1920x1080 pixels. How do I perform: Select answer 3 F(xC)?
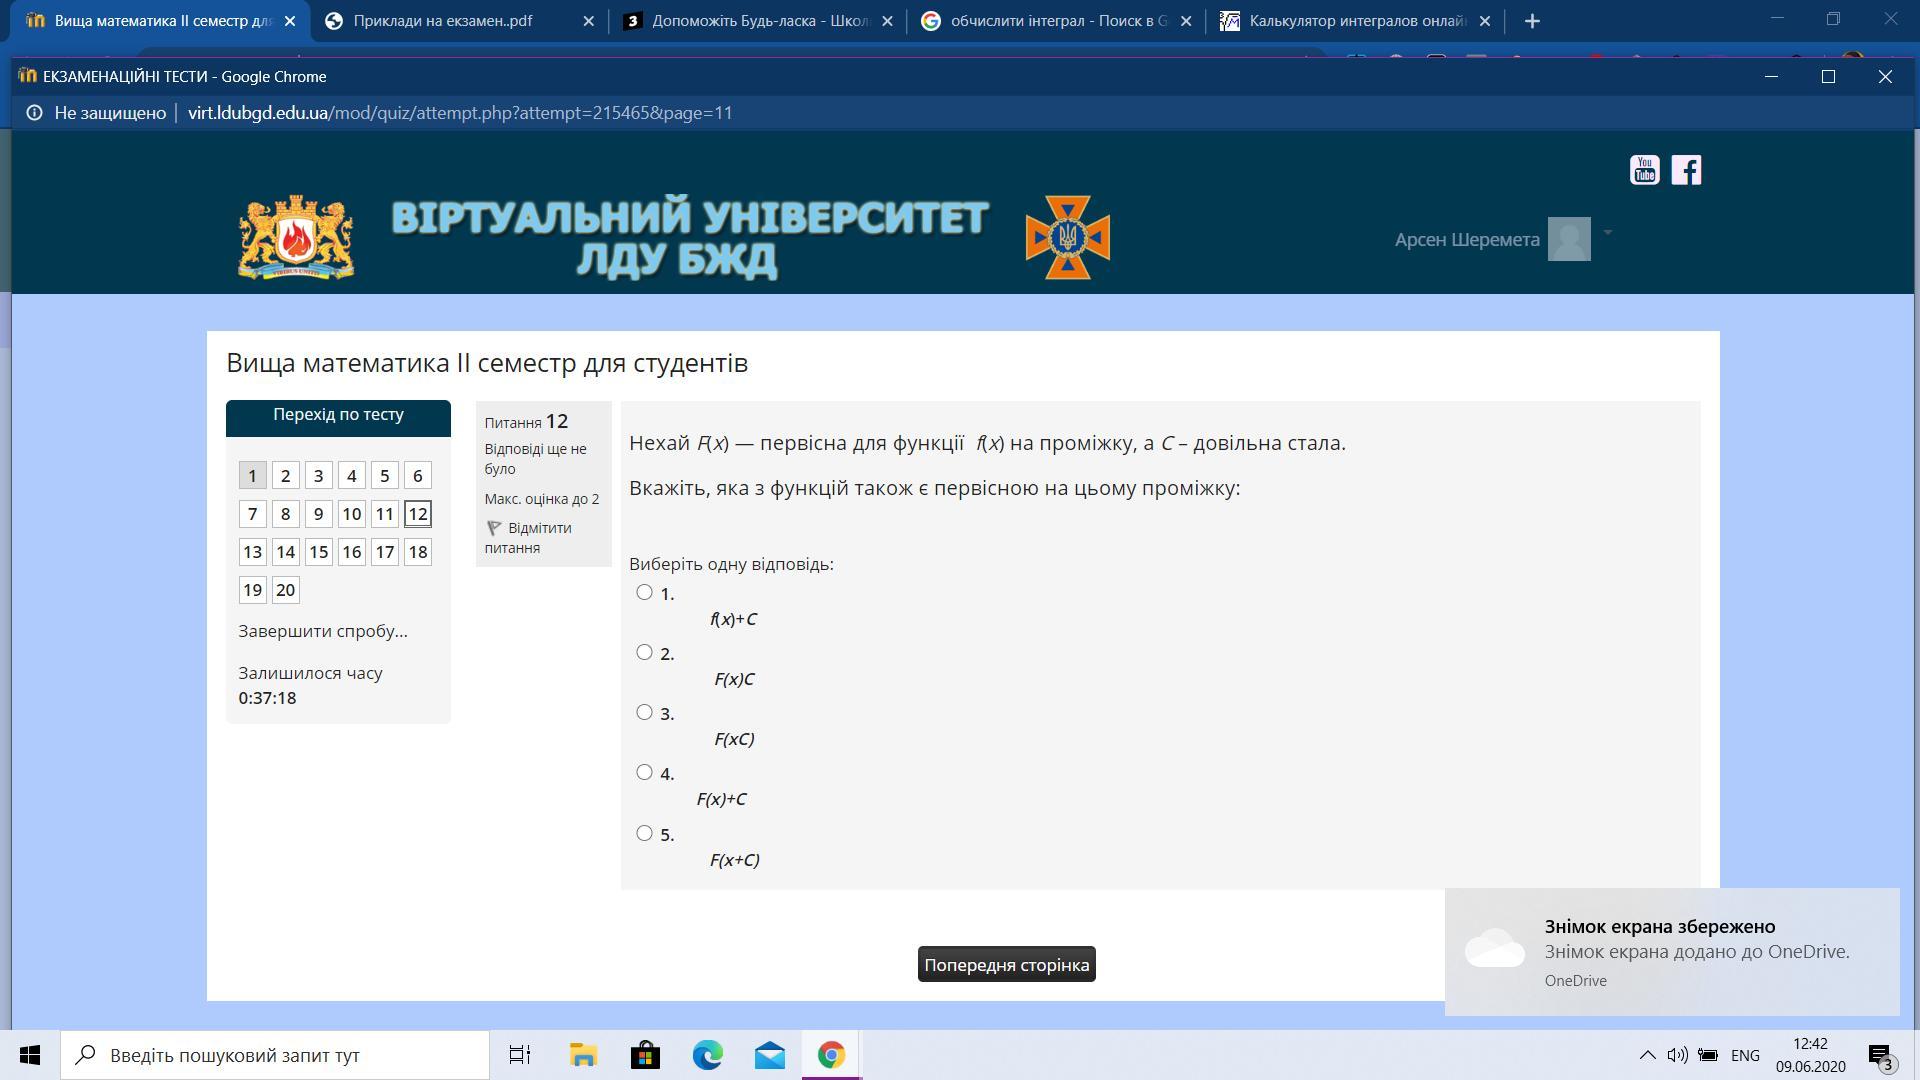(644, 712)
